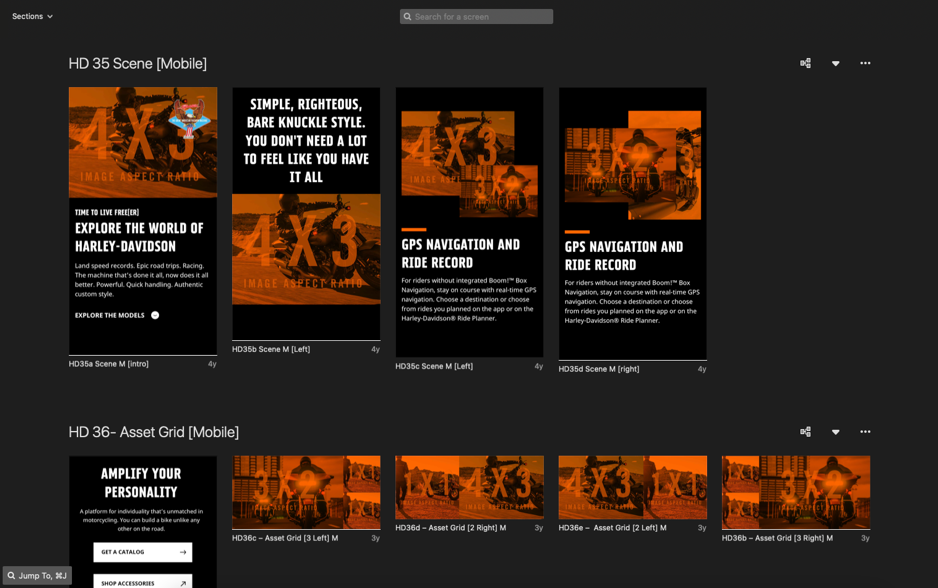Screen dimensions: 938x588
Task: Open the HD35b Scene M [Left] thumbnail
Action: coord(306,214)
